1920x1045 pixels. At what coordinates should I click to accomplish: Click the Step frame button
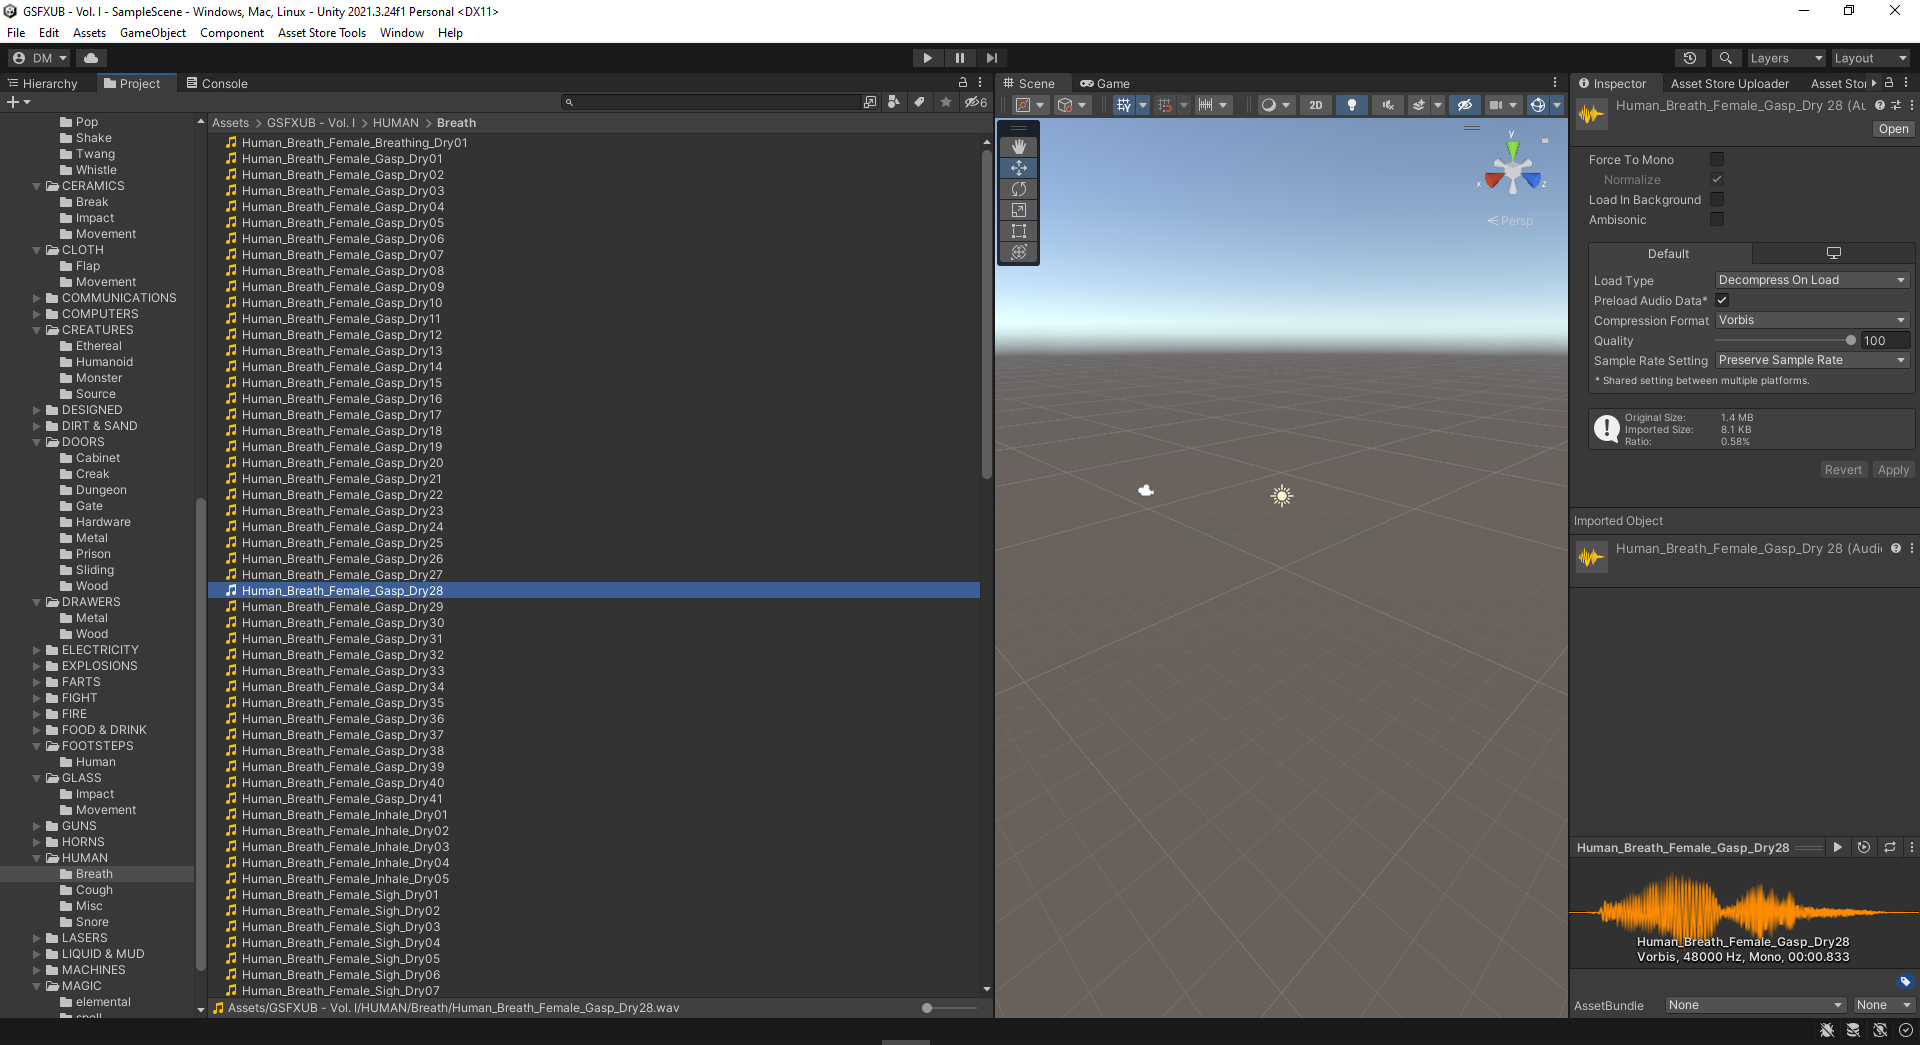click(992, 58)
